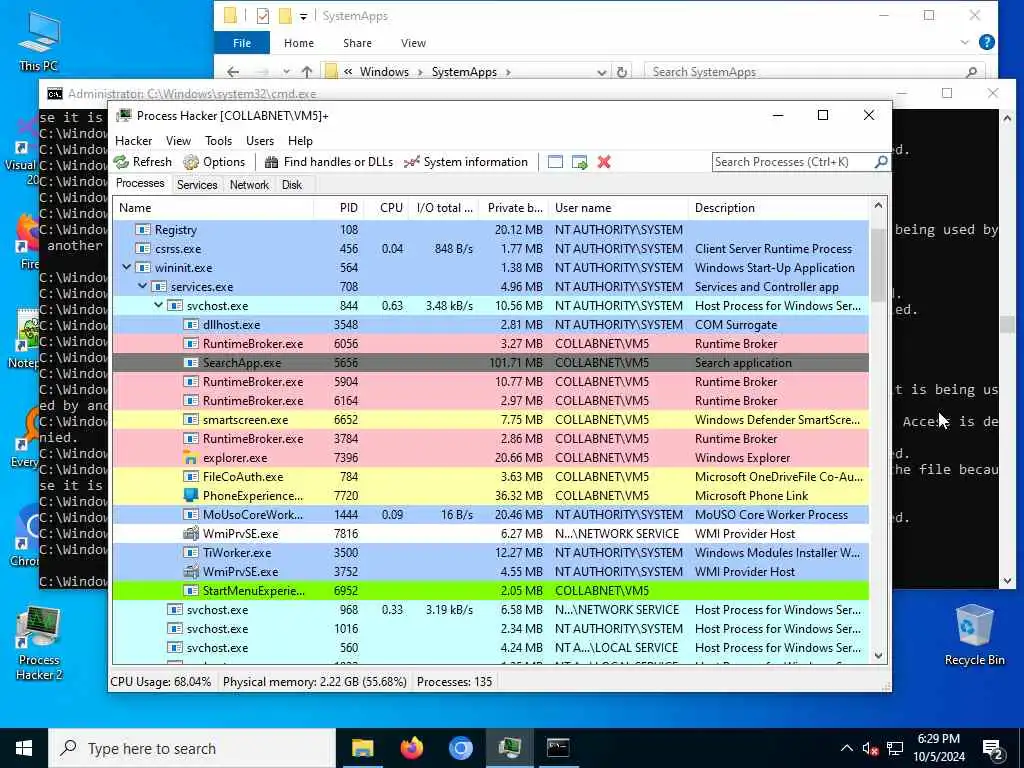This screenshot has height=768, width=1024.
Task: Sort by Name column header
Action: 214,208
